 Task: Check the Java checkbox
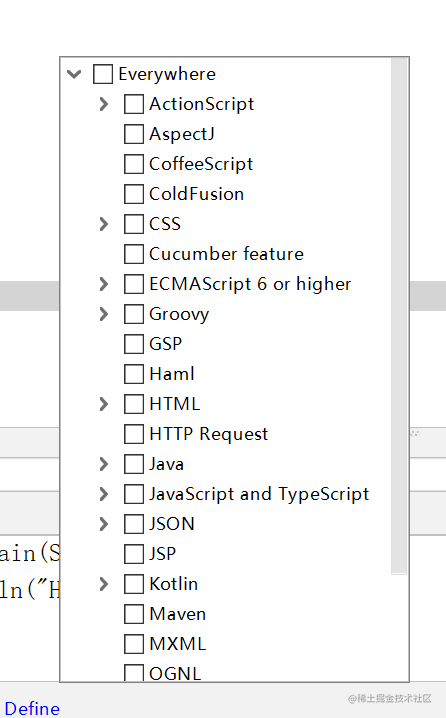(x=134, y=464)
